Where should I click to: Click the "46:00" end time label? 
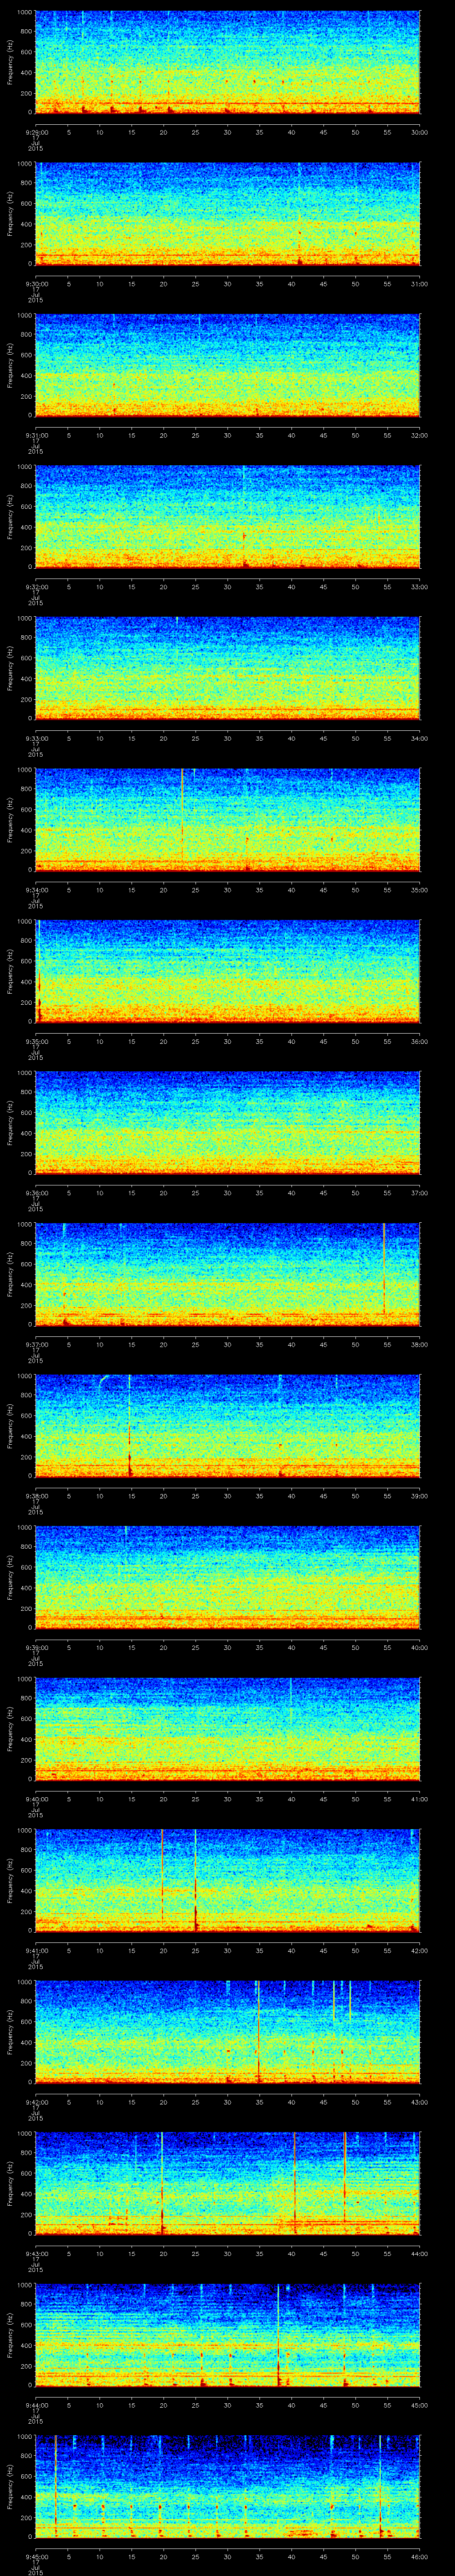(x=420, y=2556)
